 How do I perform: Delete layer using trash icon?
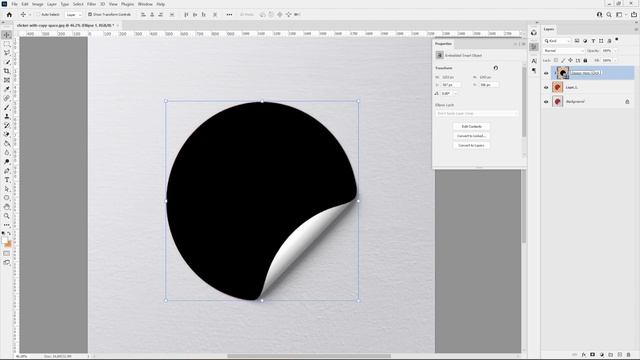pos(629,355)
